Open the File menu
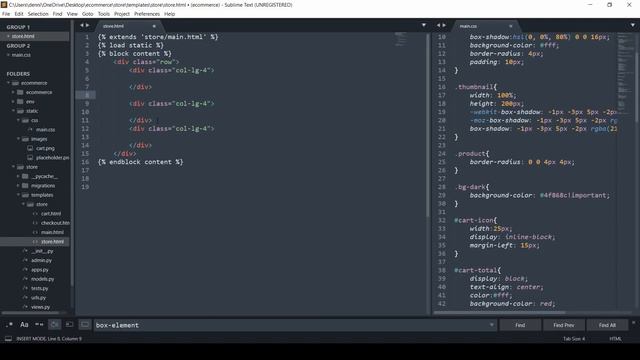 6,14
